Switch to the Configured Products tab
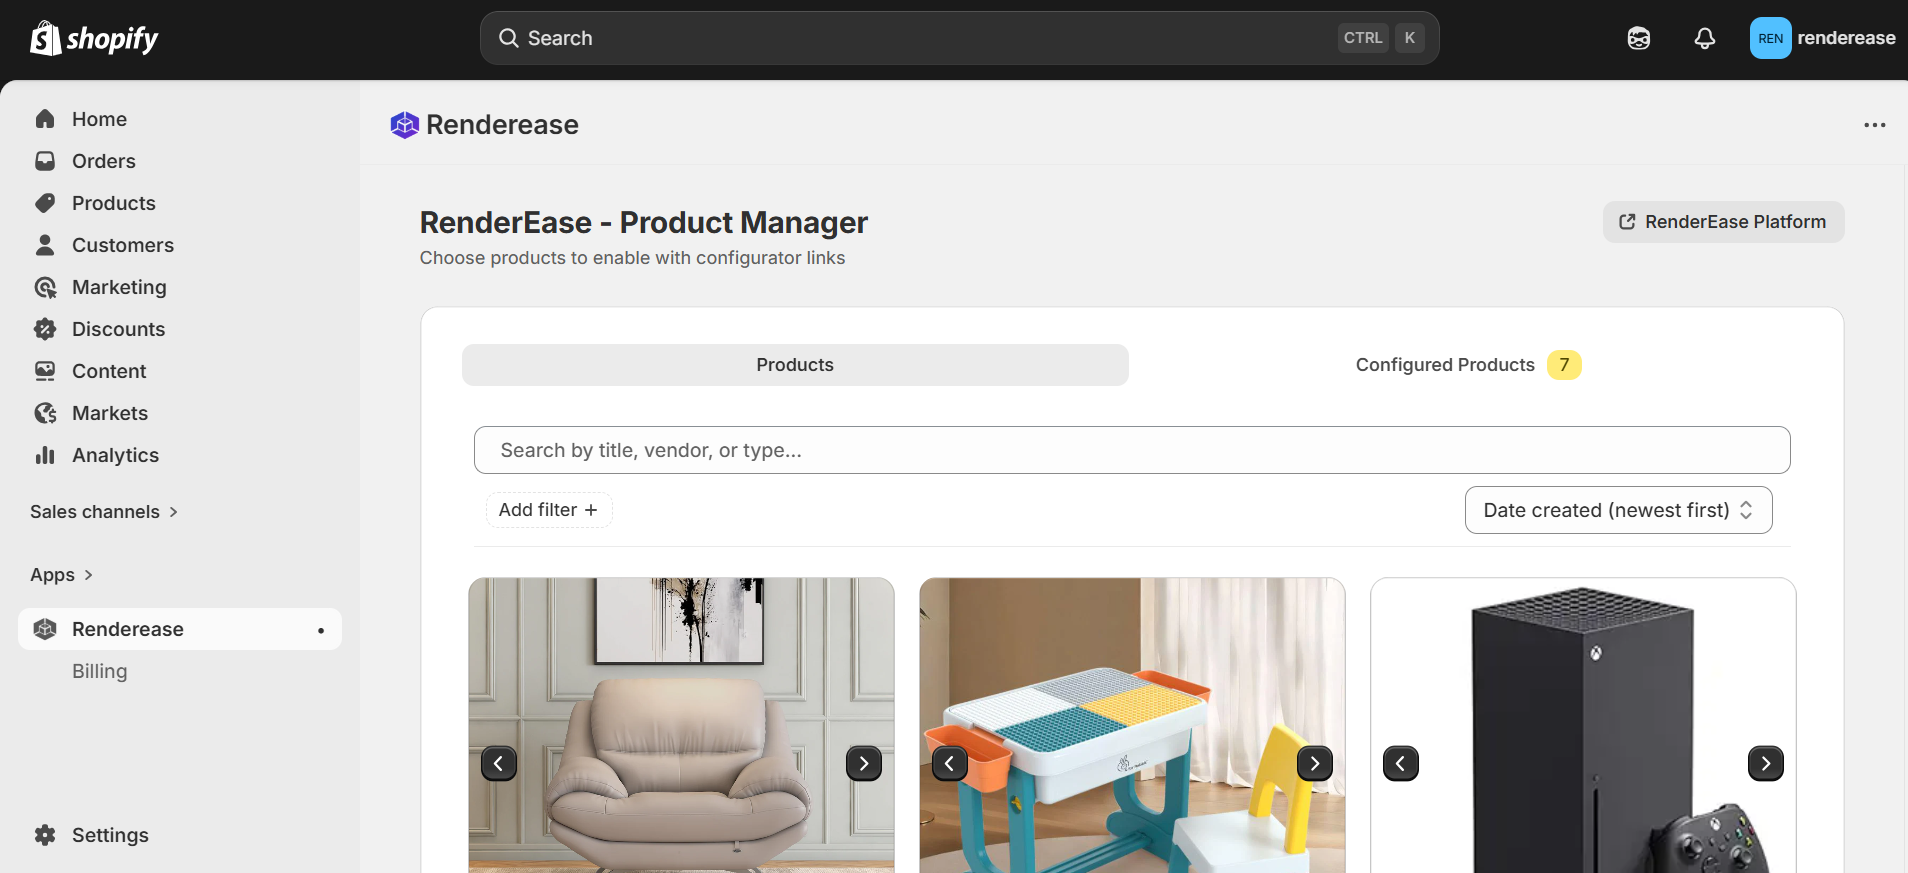The height and width of the screenshot is (873, 1908). tap(1468, 365)
